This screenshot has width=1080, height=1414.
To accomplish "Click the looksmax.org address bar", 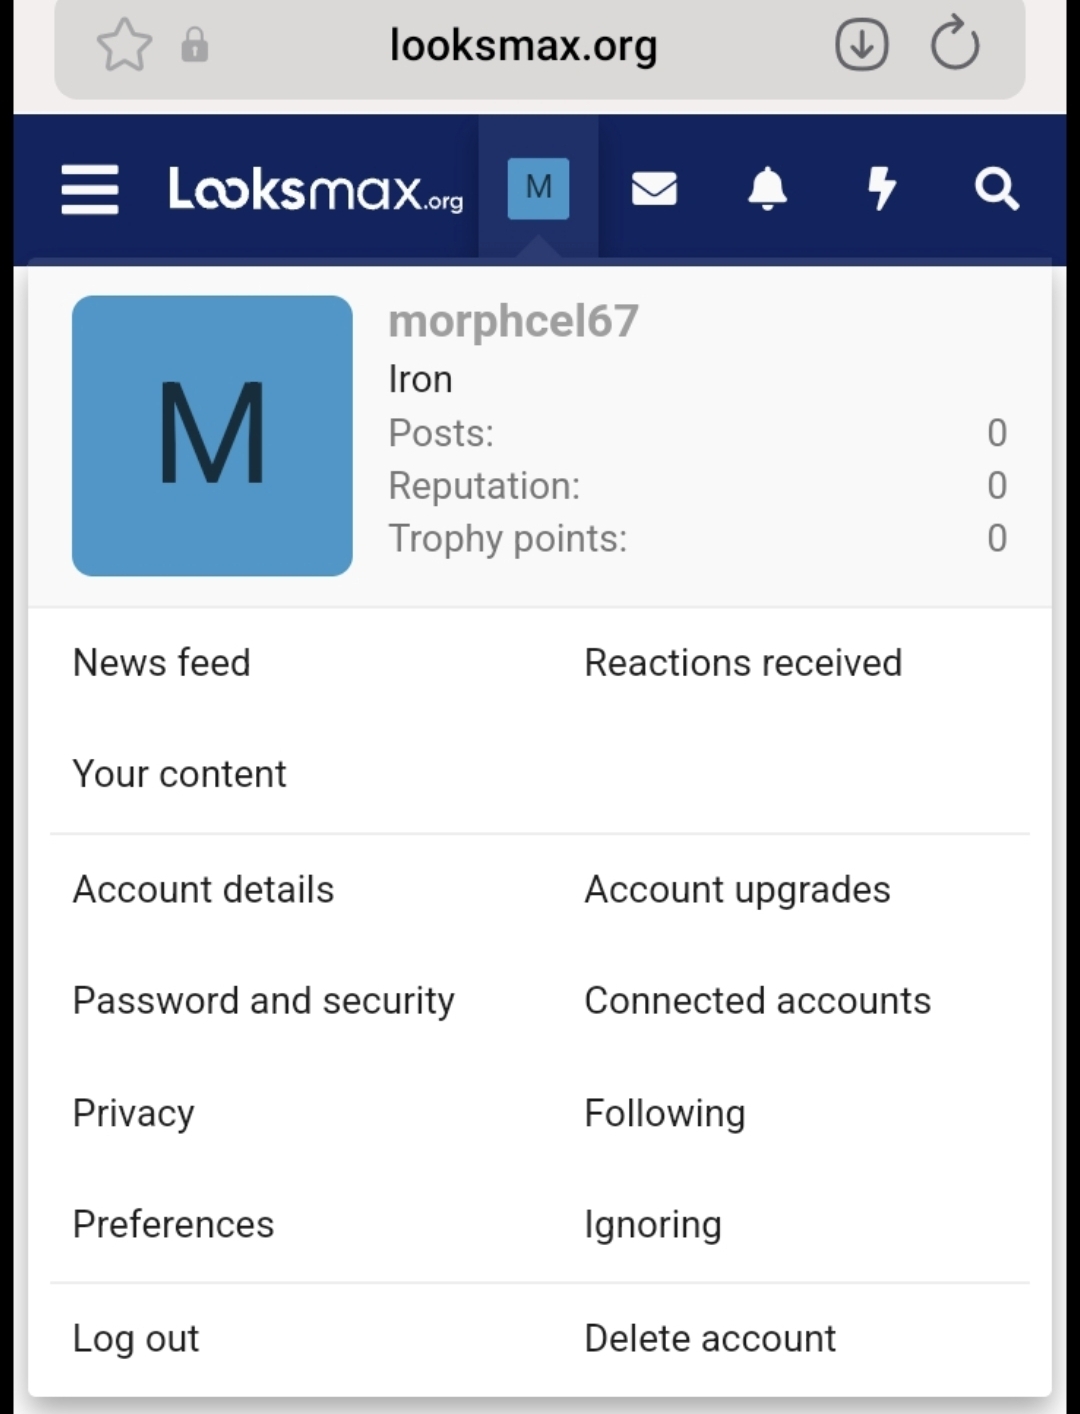I will pos(523,45).
